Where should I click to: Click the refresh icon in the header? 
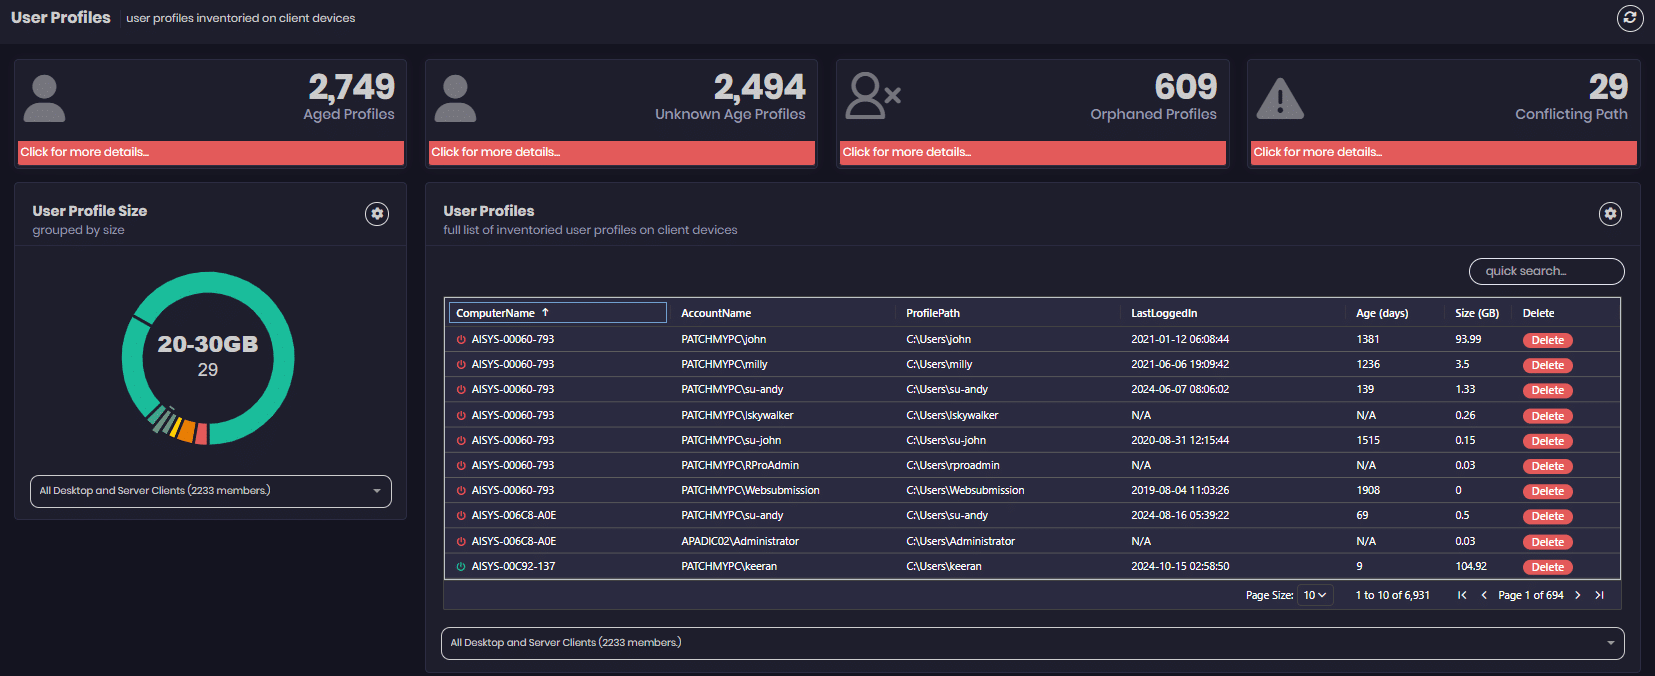point(1630,18)
